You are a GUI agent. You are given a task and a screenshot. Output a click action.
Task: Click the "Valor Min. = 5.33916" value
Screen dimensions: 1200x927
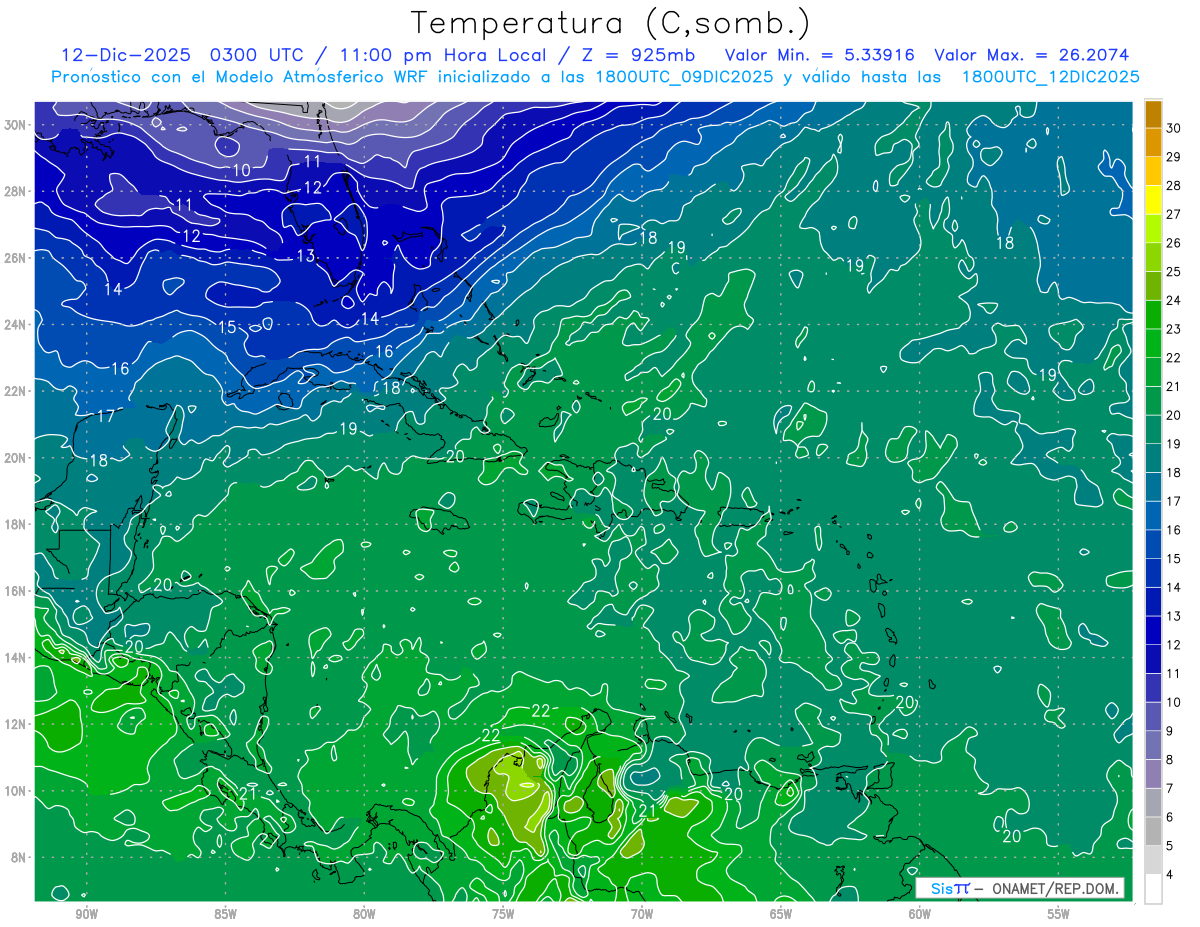coord(818,55)
